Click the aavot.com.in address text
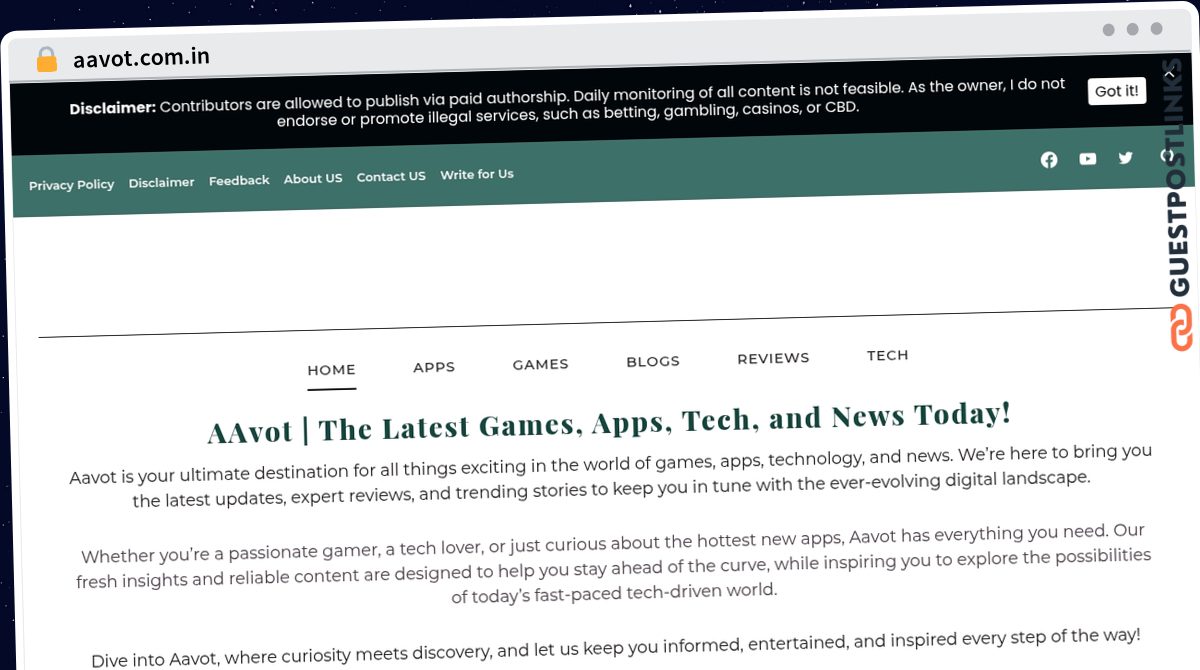This screenshot has height=670, width=1200. pos(141,58)
